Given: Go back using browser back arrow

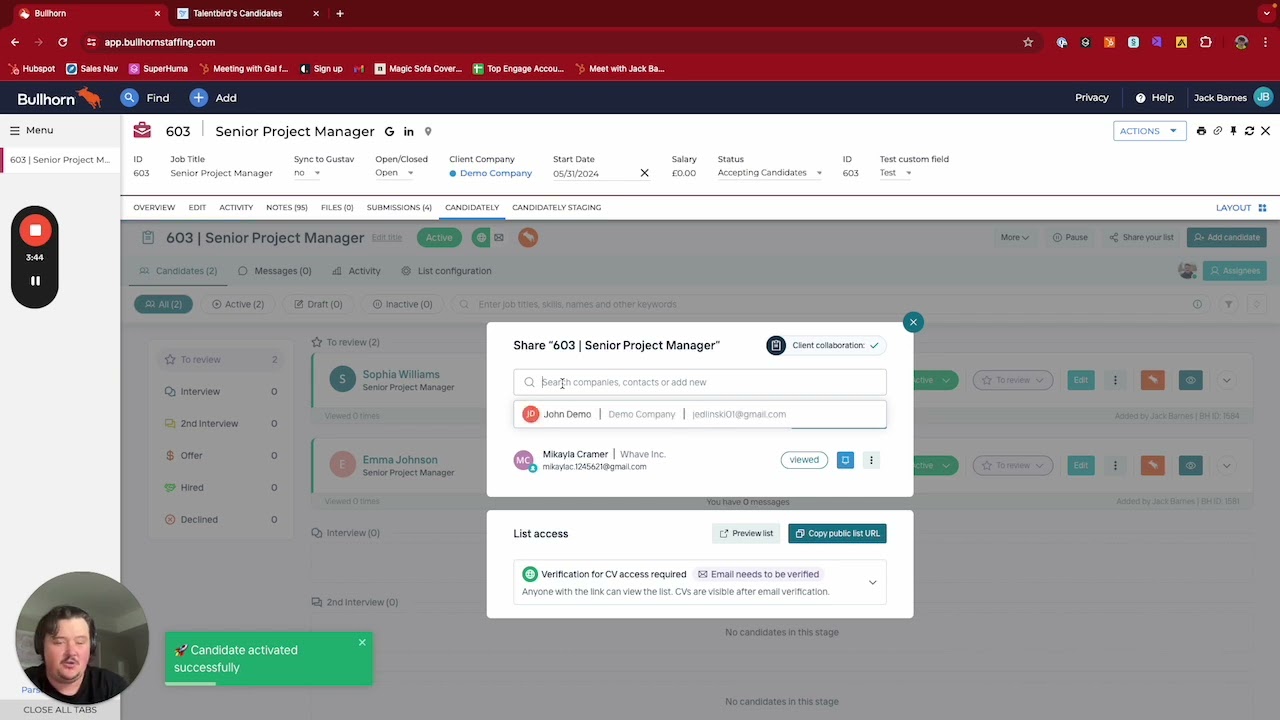Looking at the screenshot, I should [15, 42].
